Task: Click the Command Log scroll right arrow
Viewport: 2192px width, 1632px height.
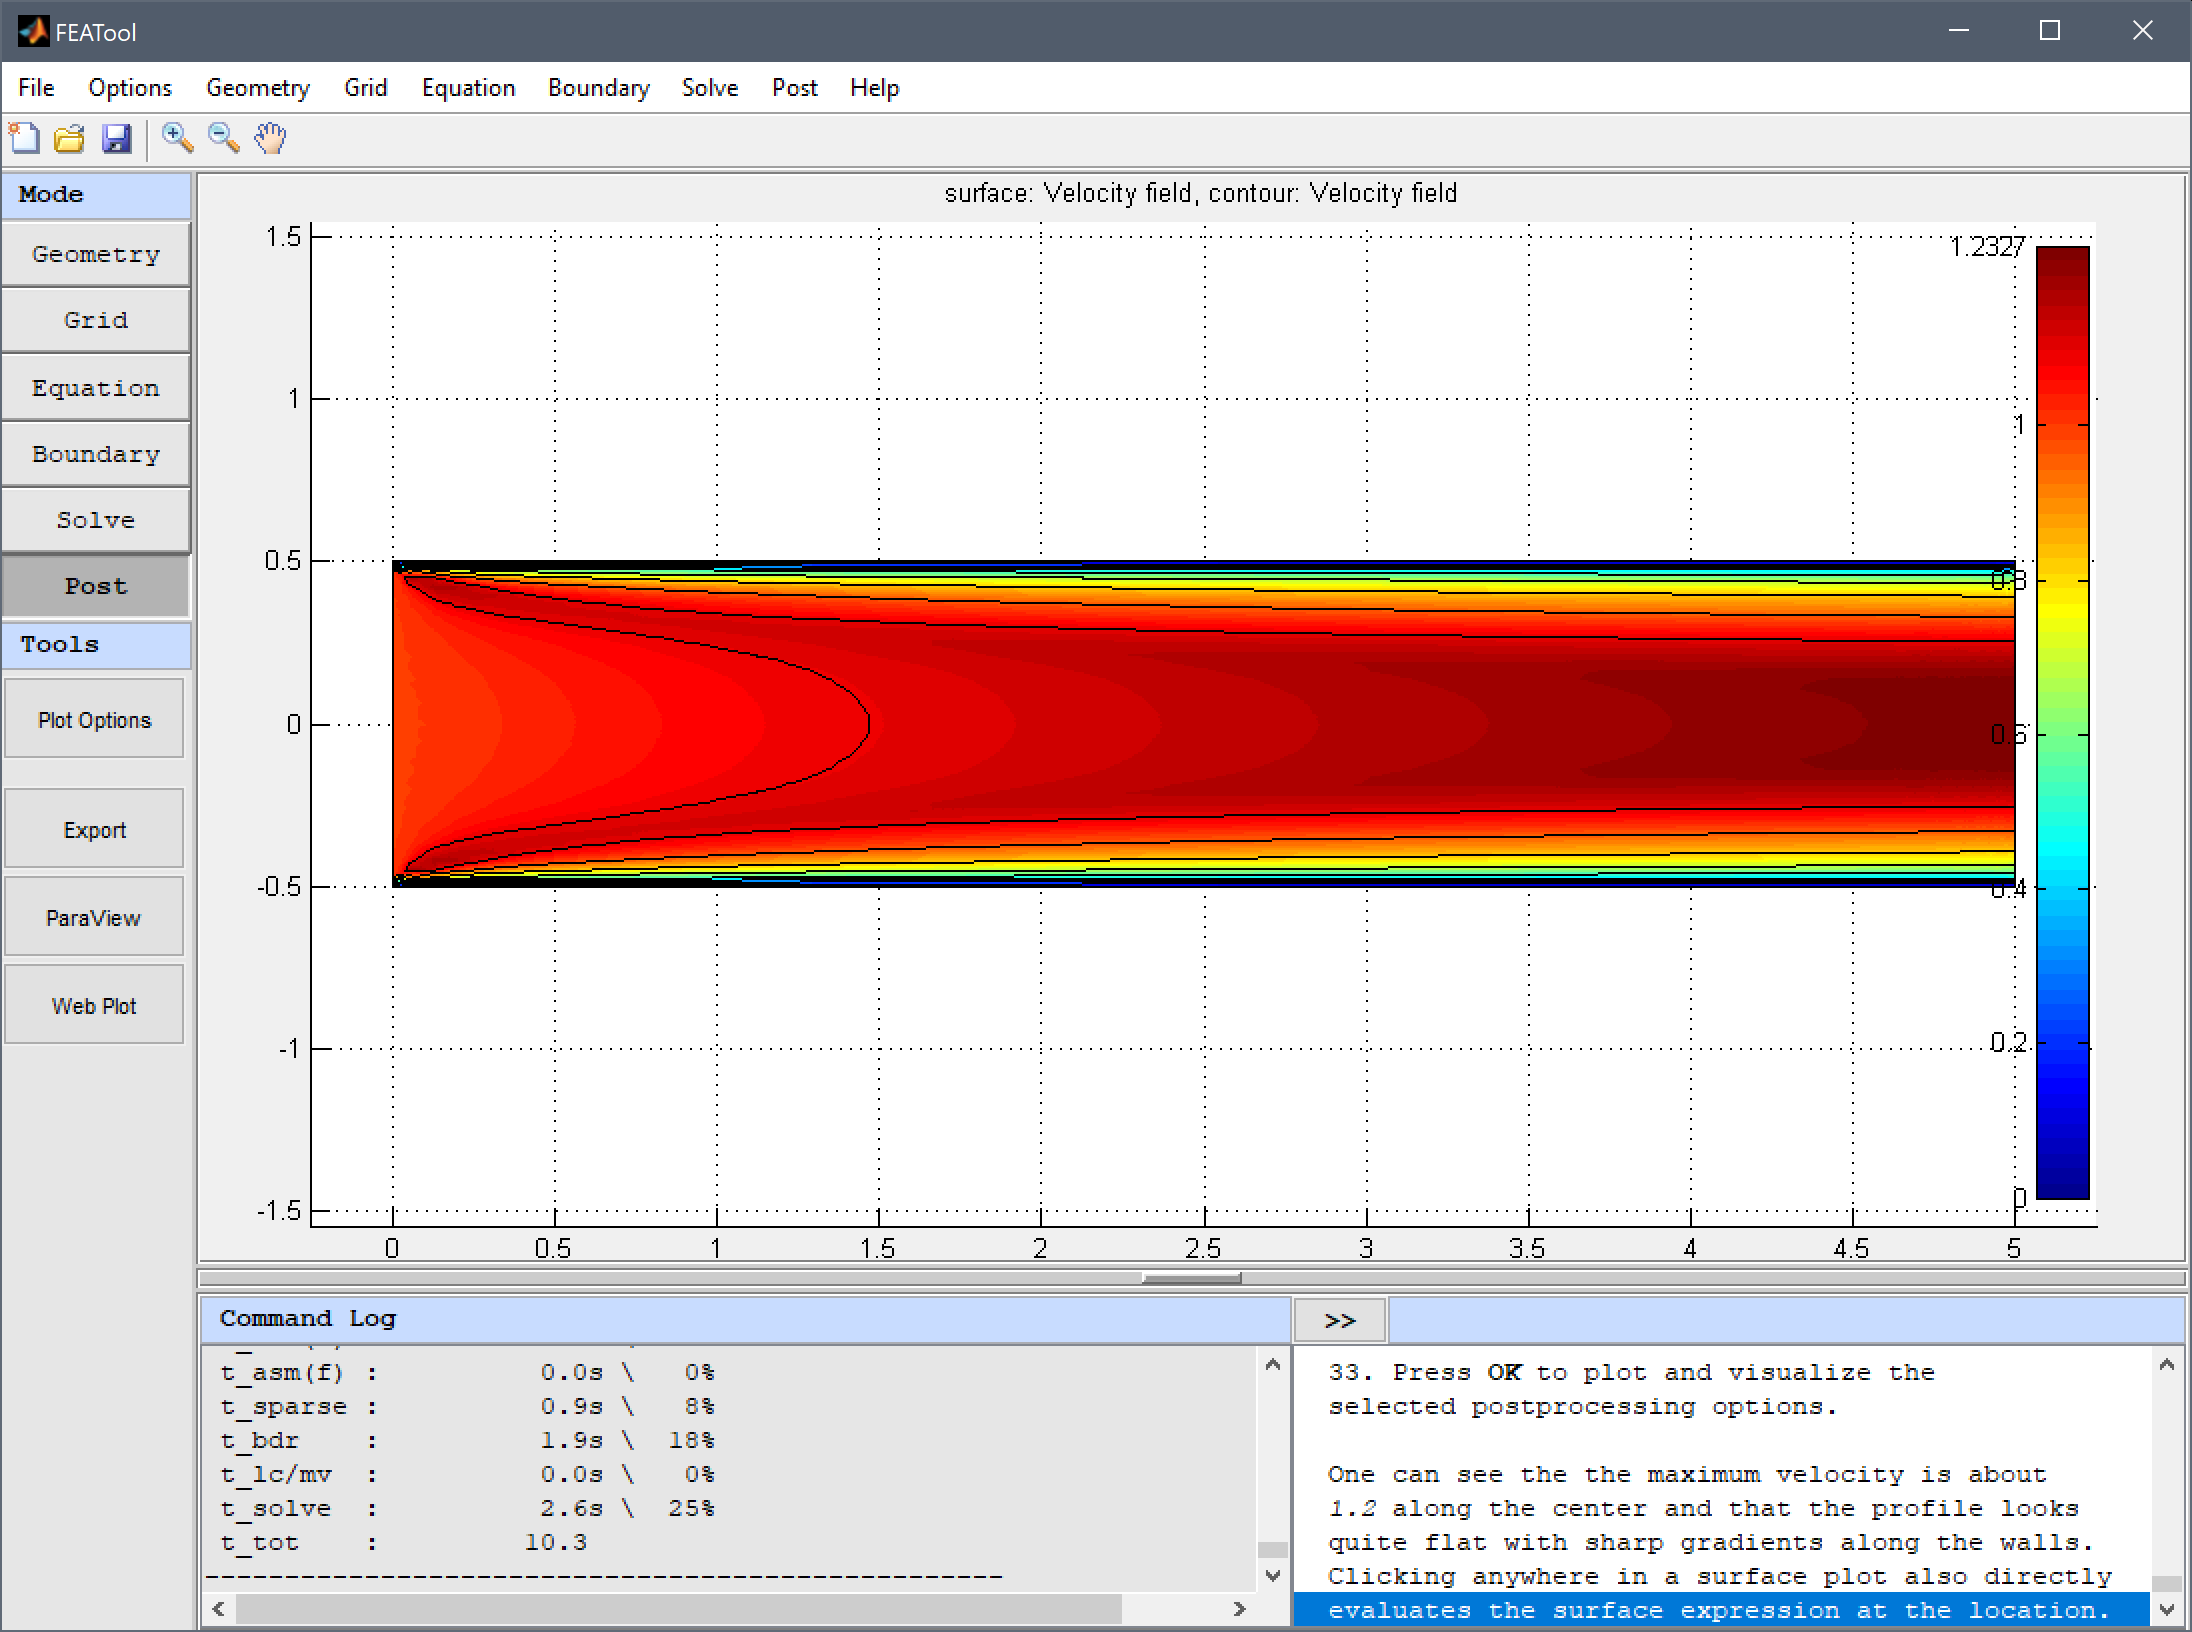Action: [1240, 1608]
